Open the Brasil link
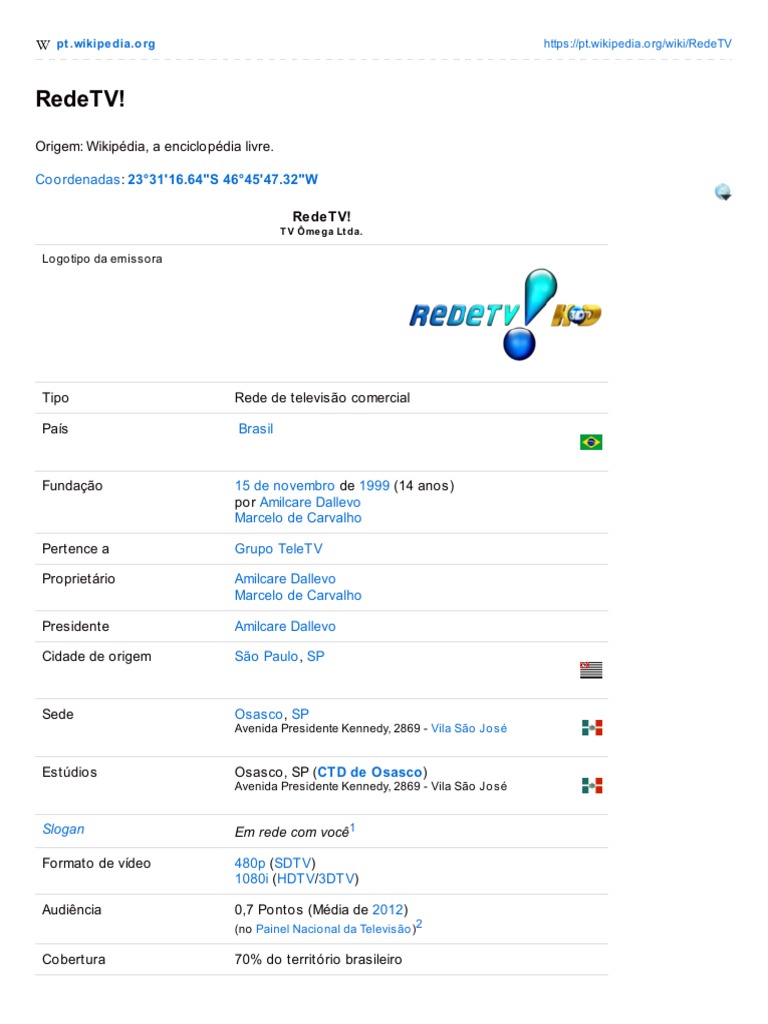The width and height of the screenshot is (768, 1024). pyautogui.click(x=255, y=429)
